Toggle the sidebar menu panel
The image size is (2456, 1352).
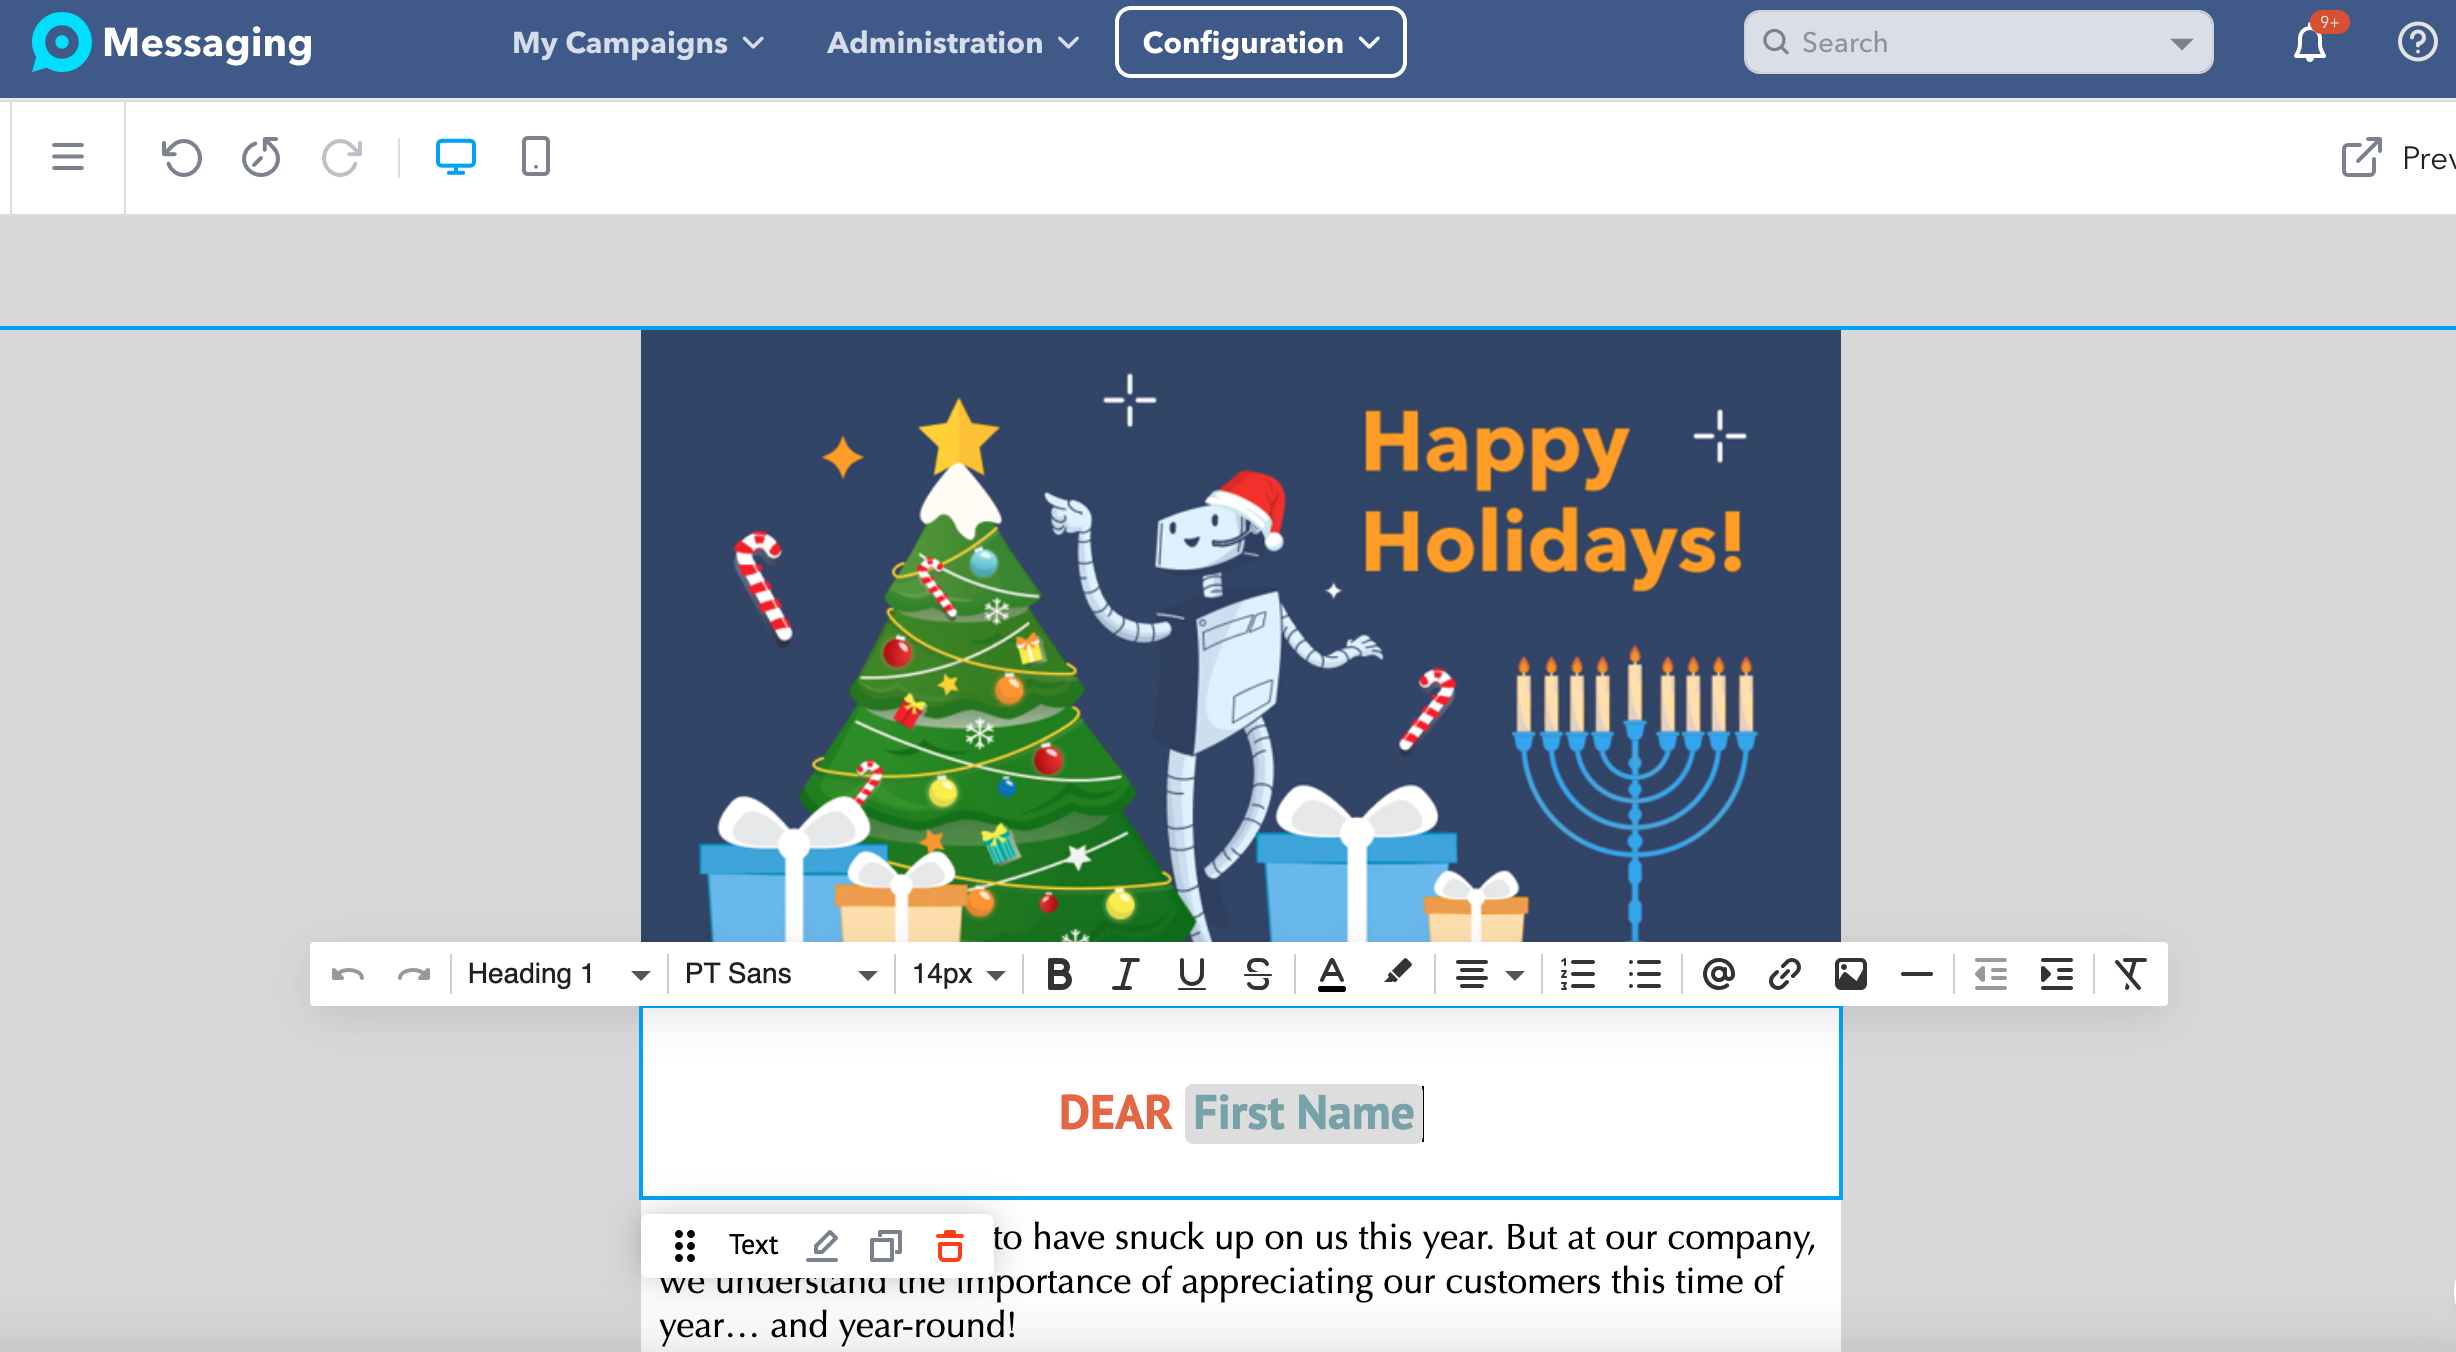(x=67, y=155)
